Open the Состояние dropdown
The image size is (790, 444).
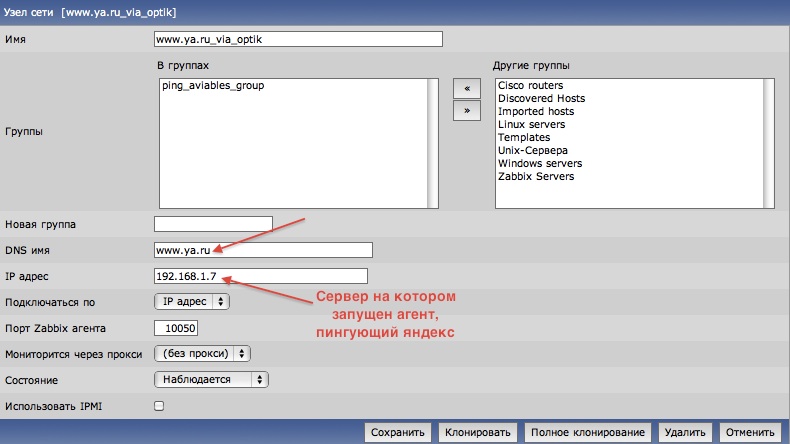(x=212, y=380)
